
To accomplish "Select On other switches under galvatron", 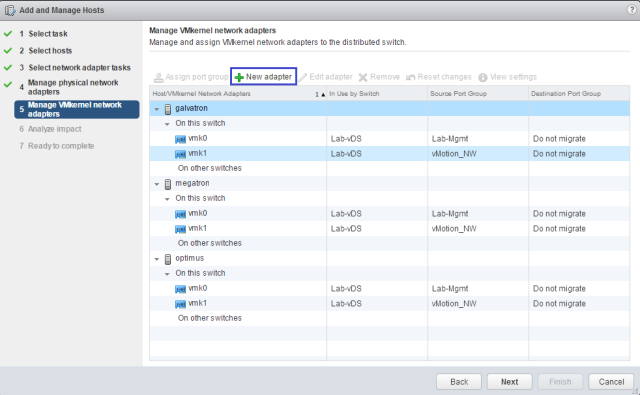I will pyautogui.click(x=209, y=168).
